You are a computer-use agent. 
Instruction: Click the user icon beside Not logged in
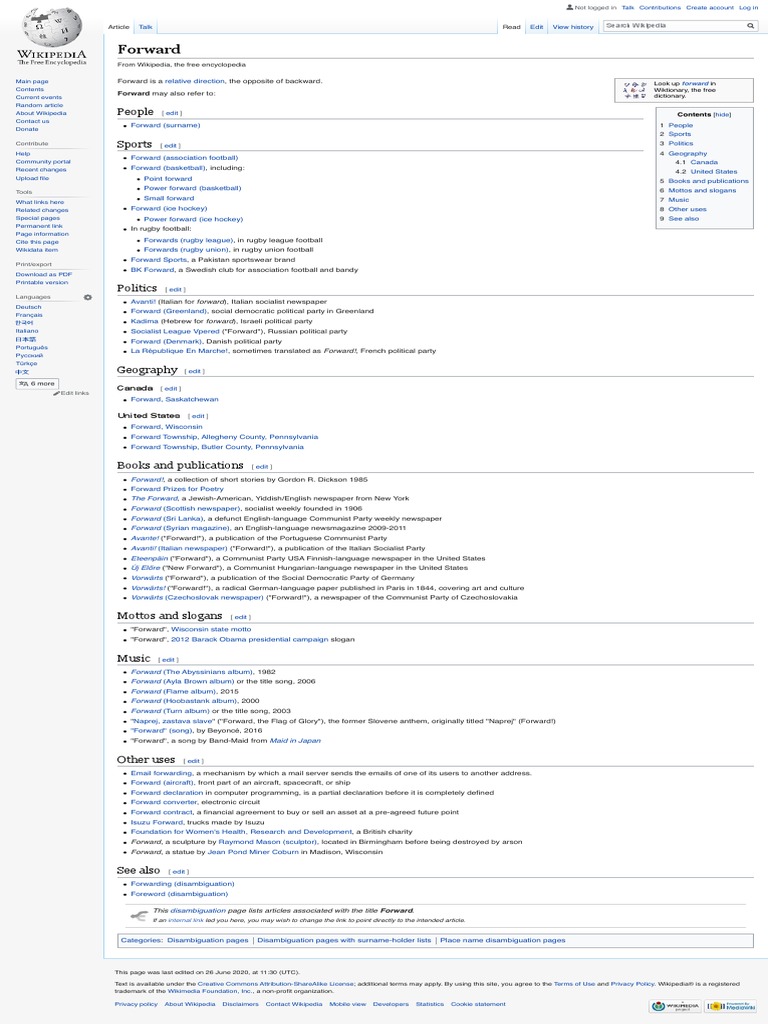(x=569, y=7)
